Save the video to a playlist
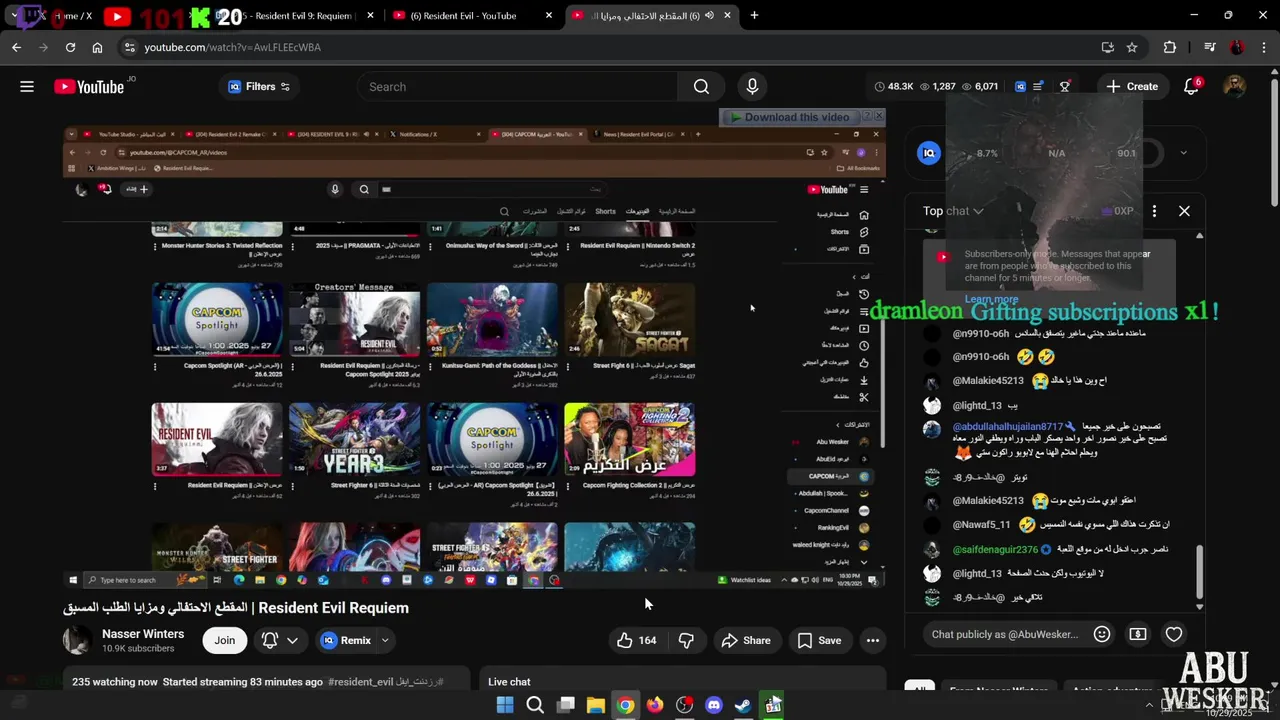Image resolution: width=1280 pixels, height=720 pixels. point(819,641)
